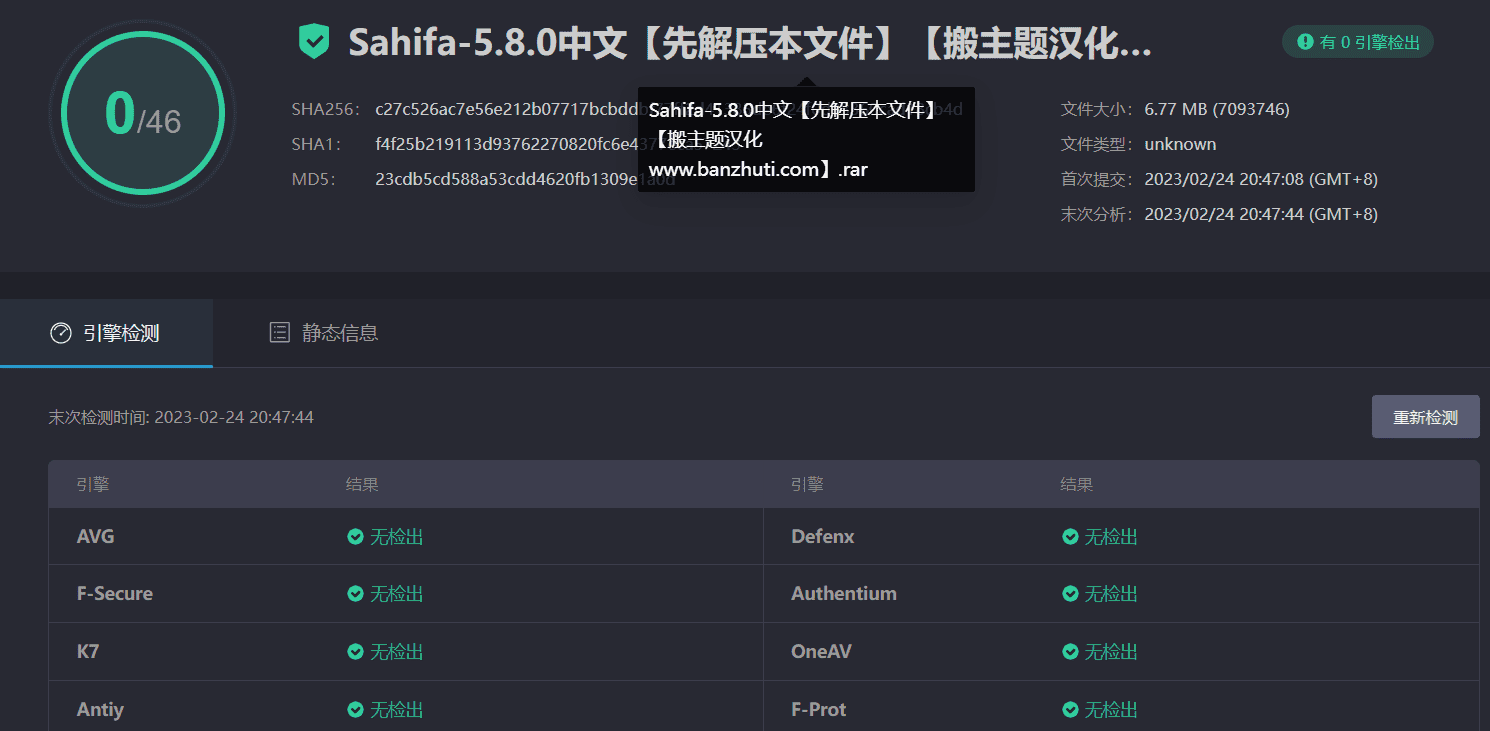Click the gauge icon on the 引擎检测 tab
Image resolution: width=1490 pixels, height=731 pixels.
tap(61, 333)
